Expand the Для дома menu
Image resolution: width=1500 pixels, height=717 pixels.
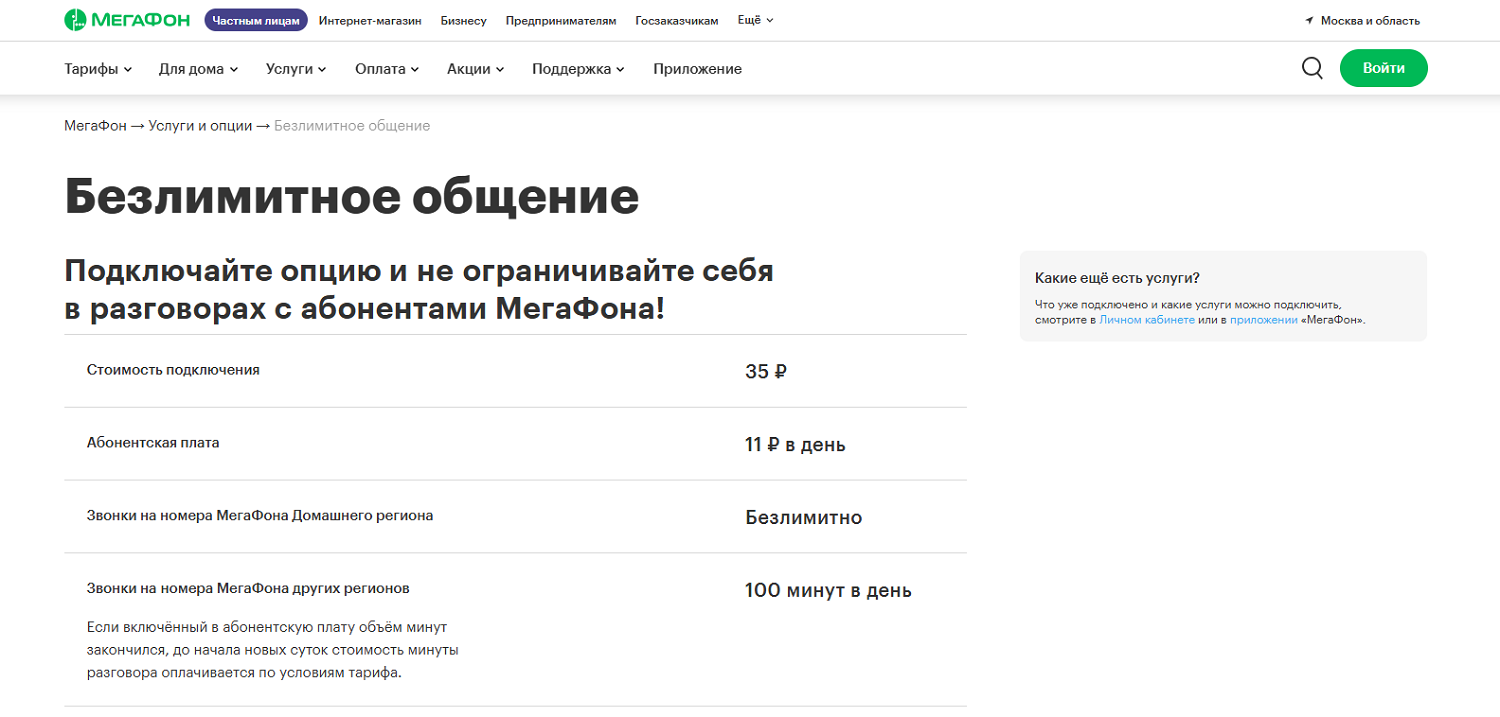click(x=198, y=69)
